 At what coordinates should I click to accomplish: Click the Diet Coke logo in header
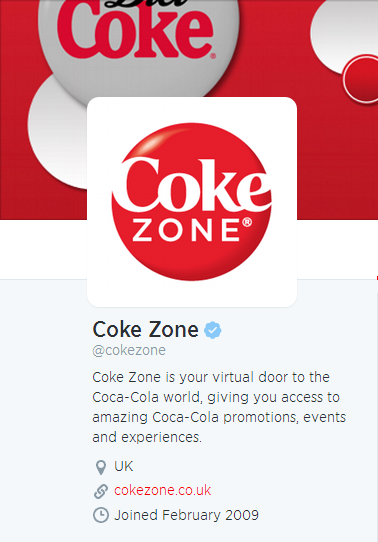136,29
